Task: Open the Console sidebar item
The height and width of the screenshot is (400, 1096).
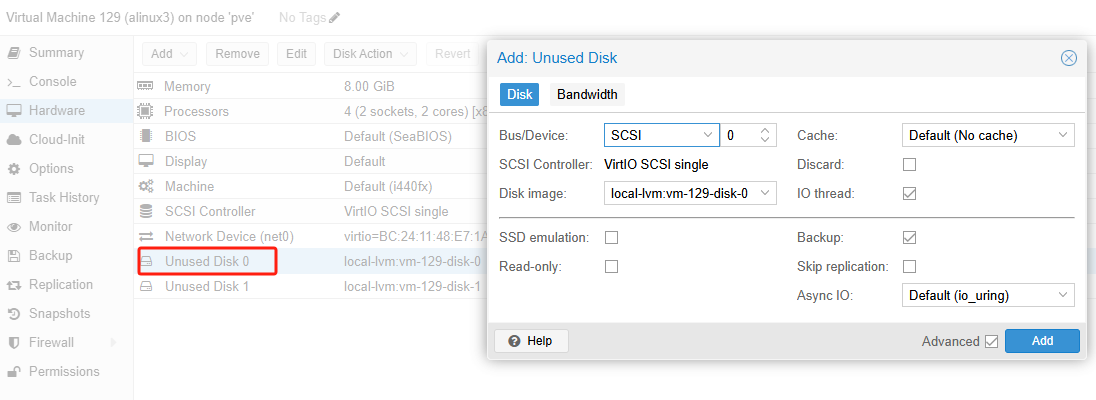Action: click(52, 82)
